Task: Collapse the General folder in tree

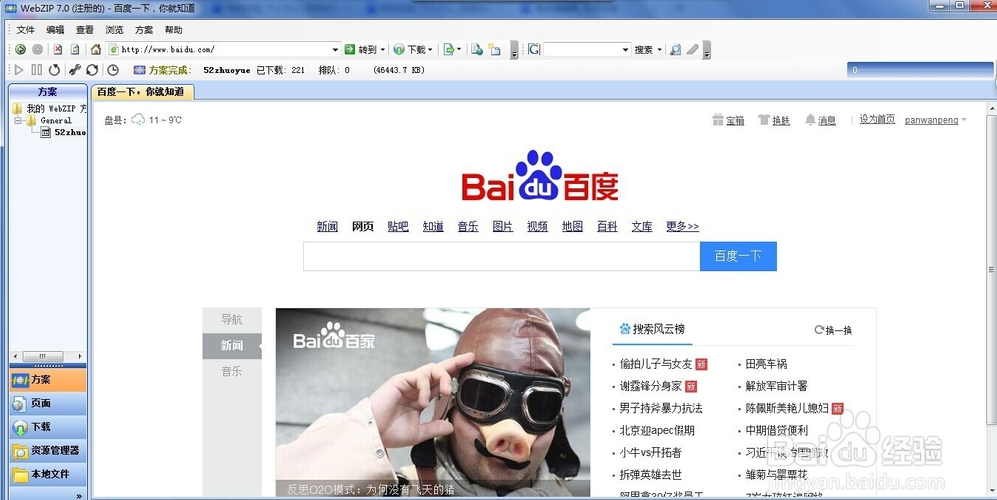Action: click(x=18, y=120)
